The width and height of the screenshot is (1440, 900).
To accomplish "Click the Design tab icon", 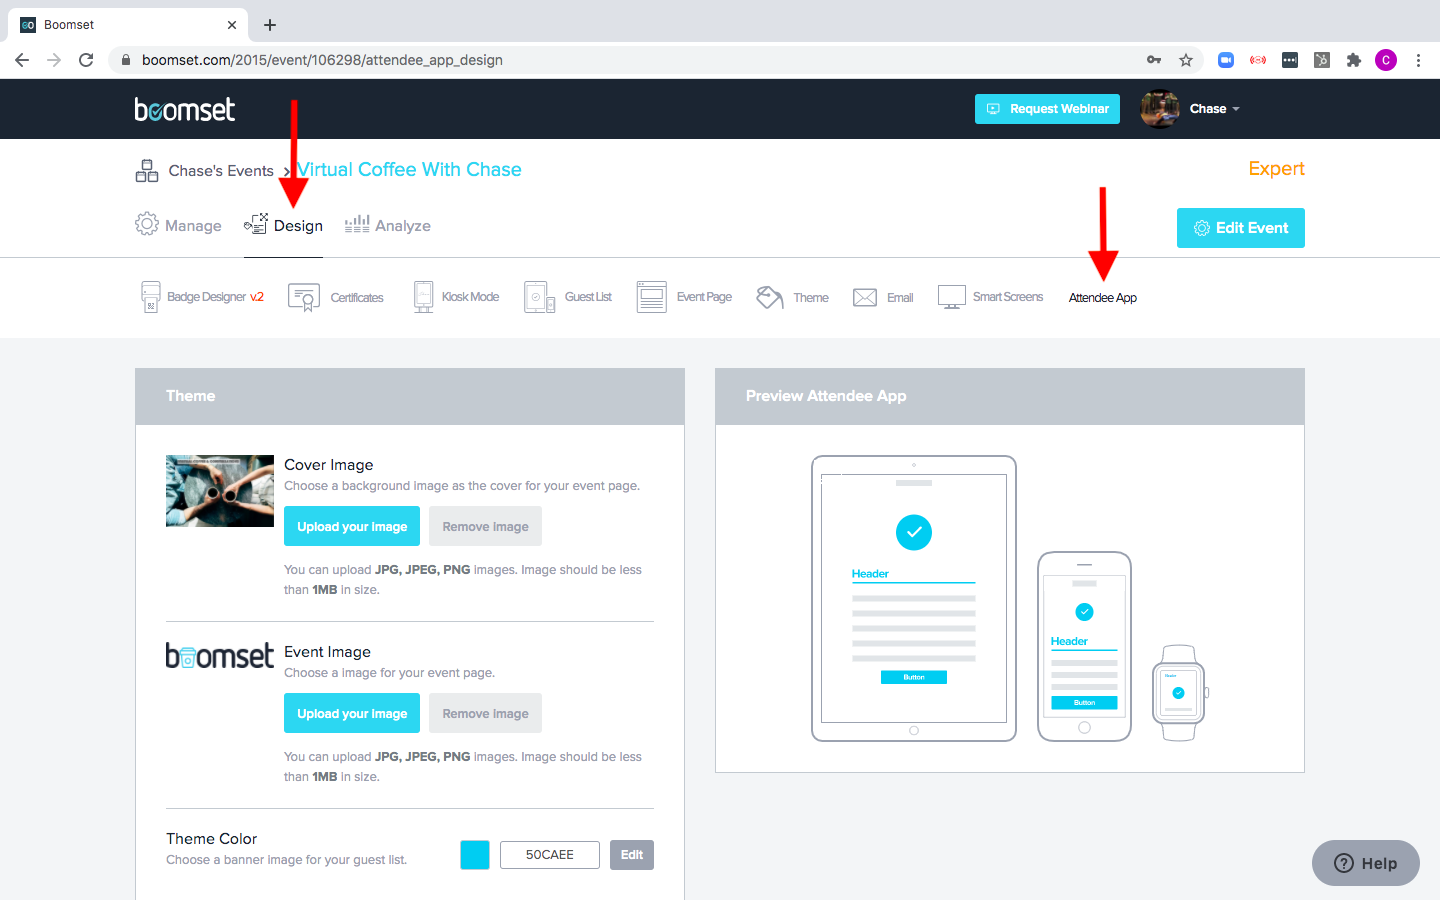I will [256, 224].
